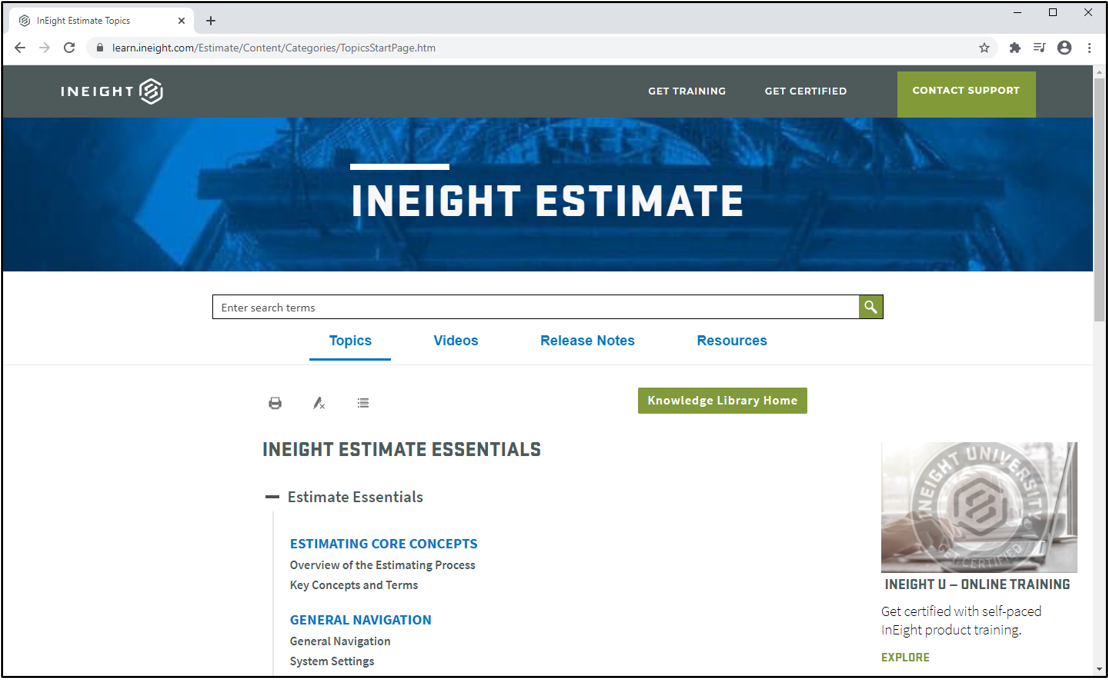Click the InEight University certified image
Viewport: 1108px width, 680px height.
click(x=979, y=507)
